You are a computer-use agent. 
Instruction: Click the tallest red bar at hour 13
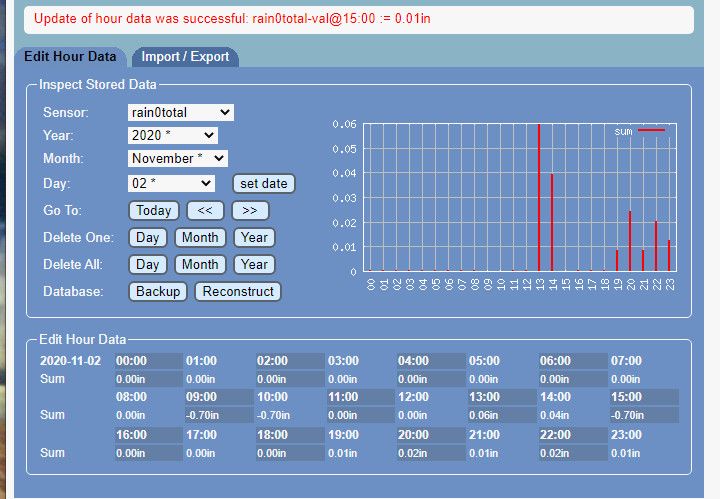[x=539, y=197]
